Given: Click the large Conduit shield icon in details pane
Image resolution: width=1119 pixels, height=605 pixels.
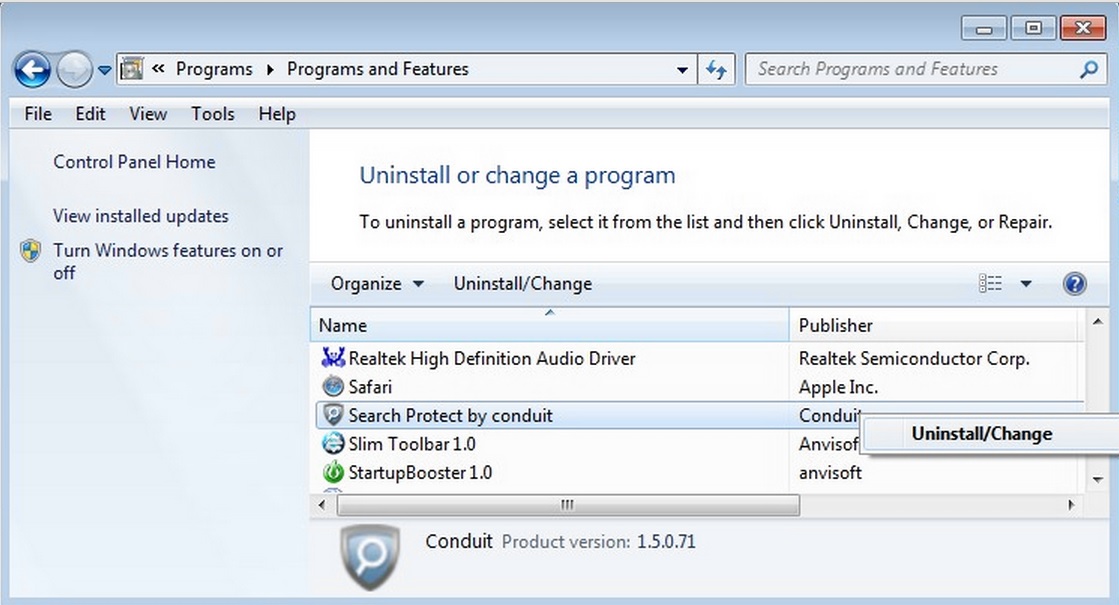Looking at the screenshot, I should 370,557.
